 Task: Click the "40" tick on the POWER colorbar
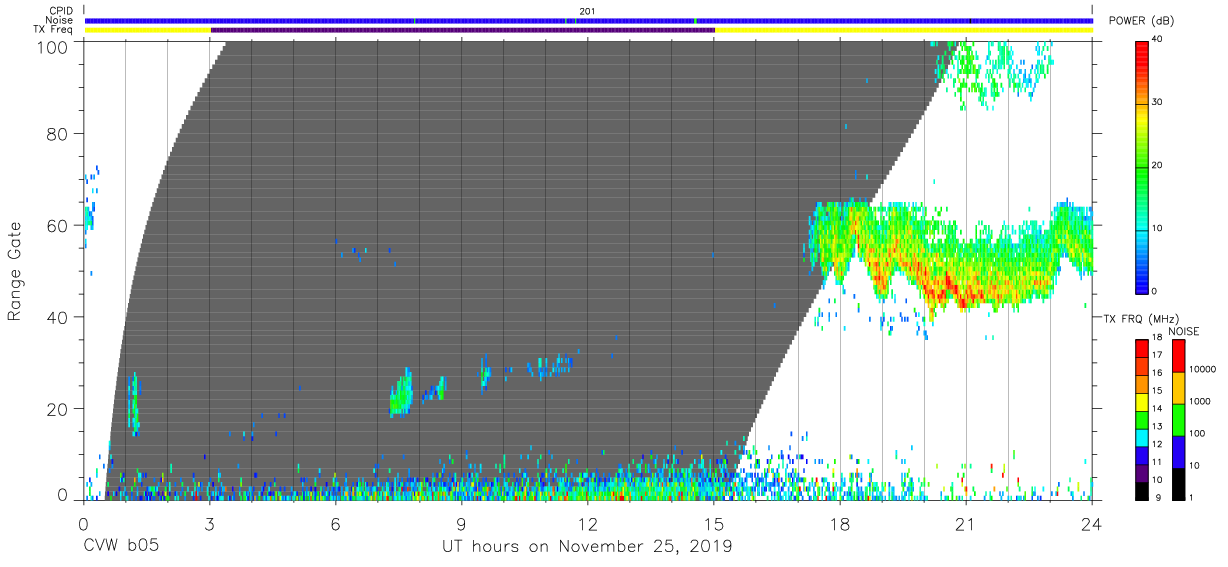point(1158,40)
